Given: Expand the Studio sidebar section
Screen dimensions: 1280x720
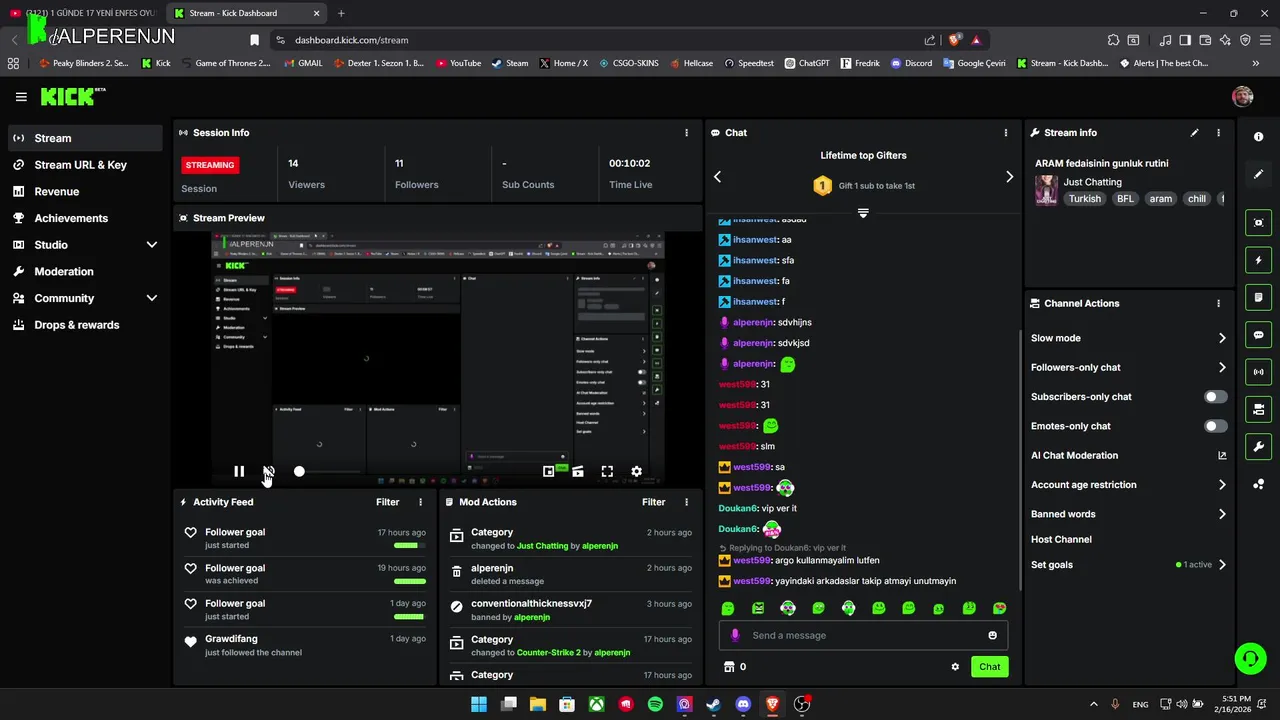Looking at the screenshot, I should click(x=152, y=245).
